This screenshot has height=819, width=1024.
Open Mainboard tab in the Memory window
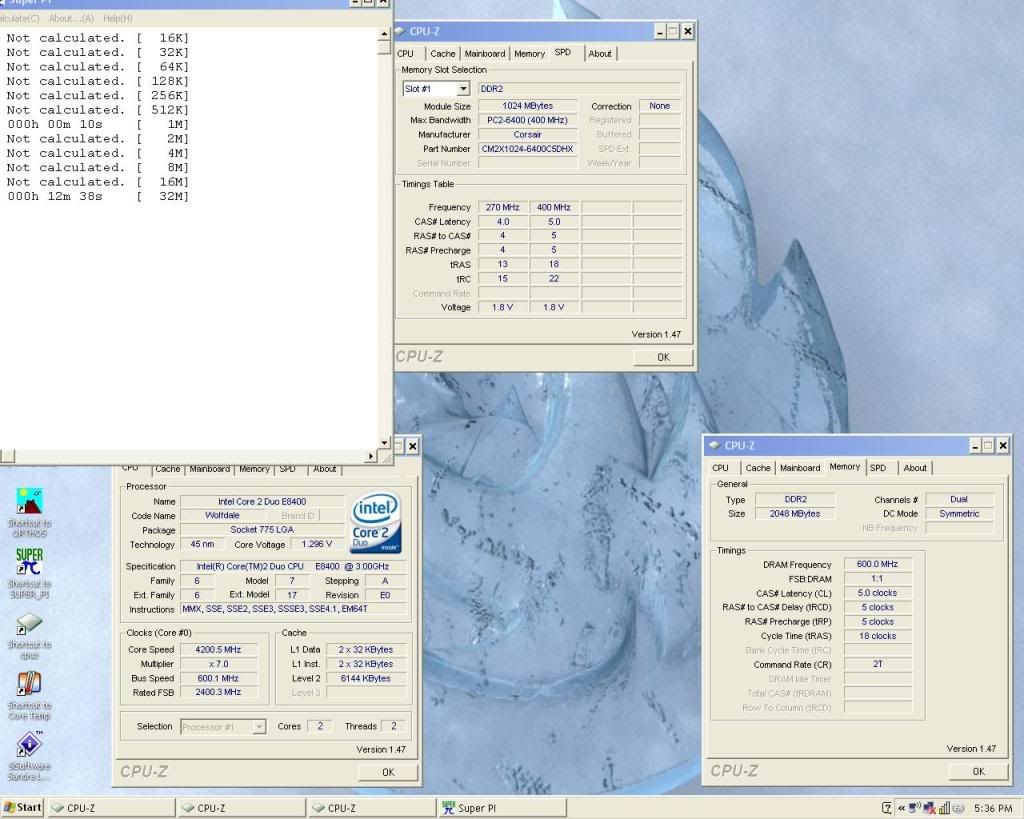[800, 468]
